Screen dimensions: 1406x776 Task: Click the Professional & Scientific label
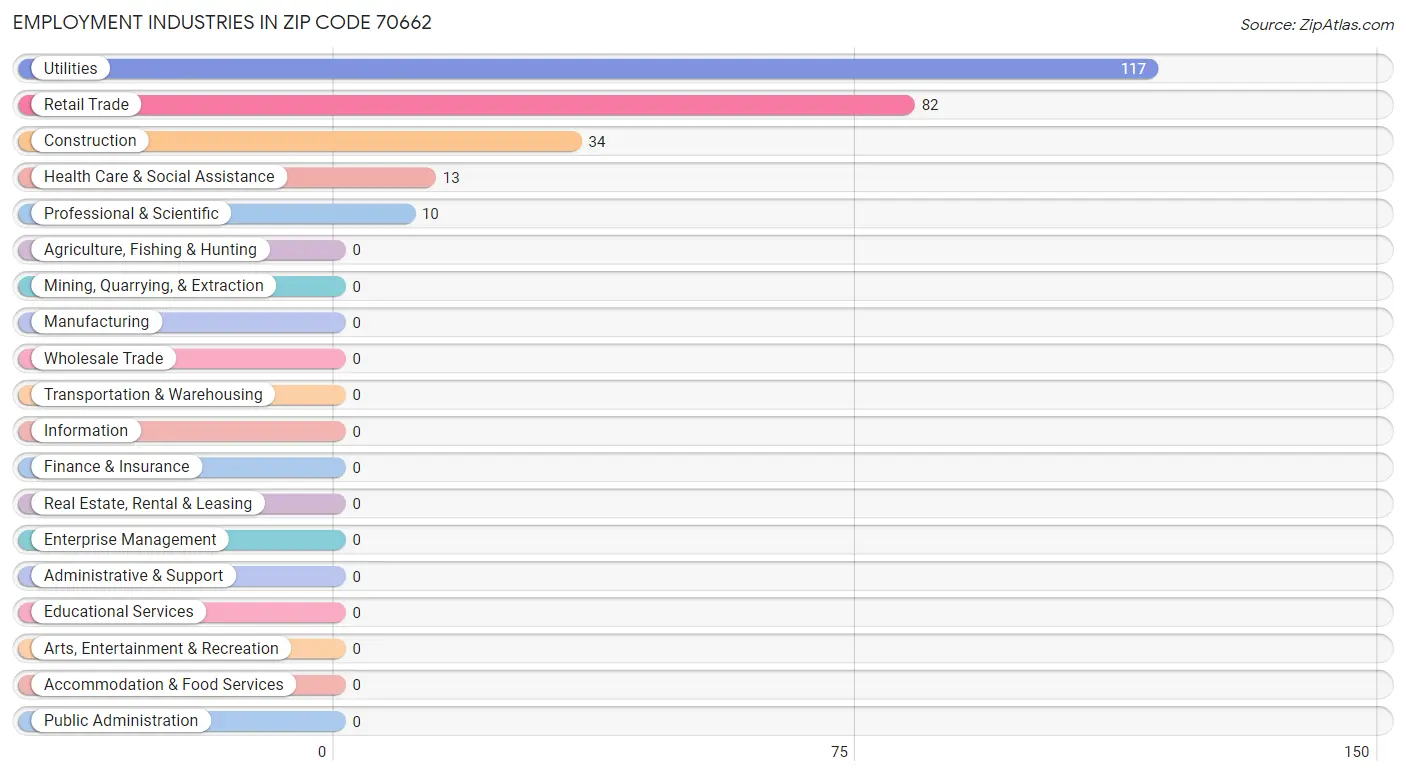pos(131,213)
